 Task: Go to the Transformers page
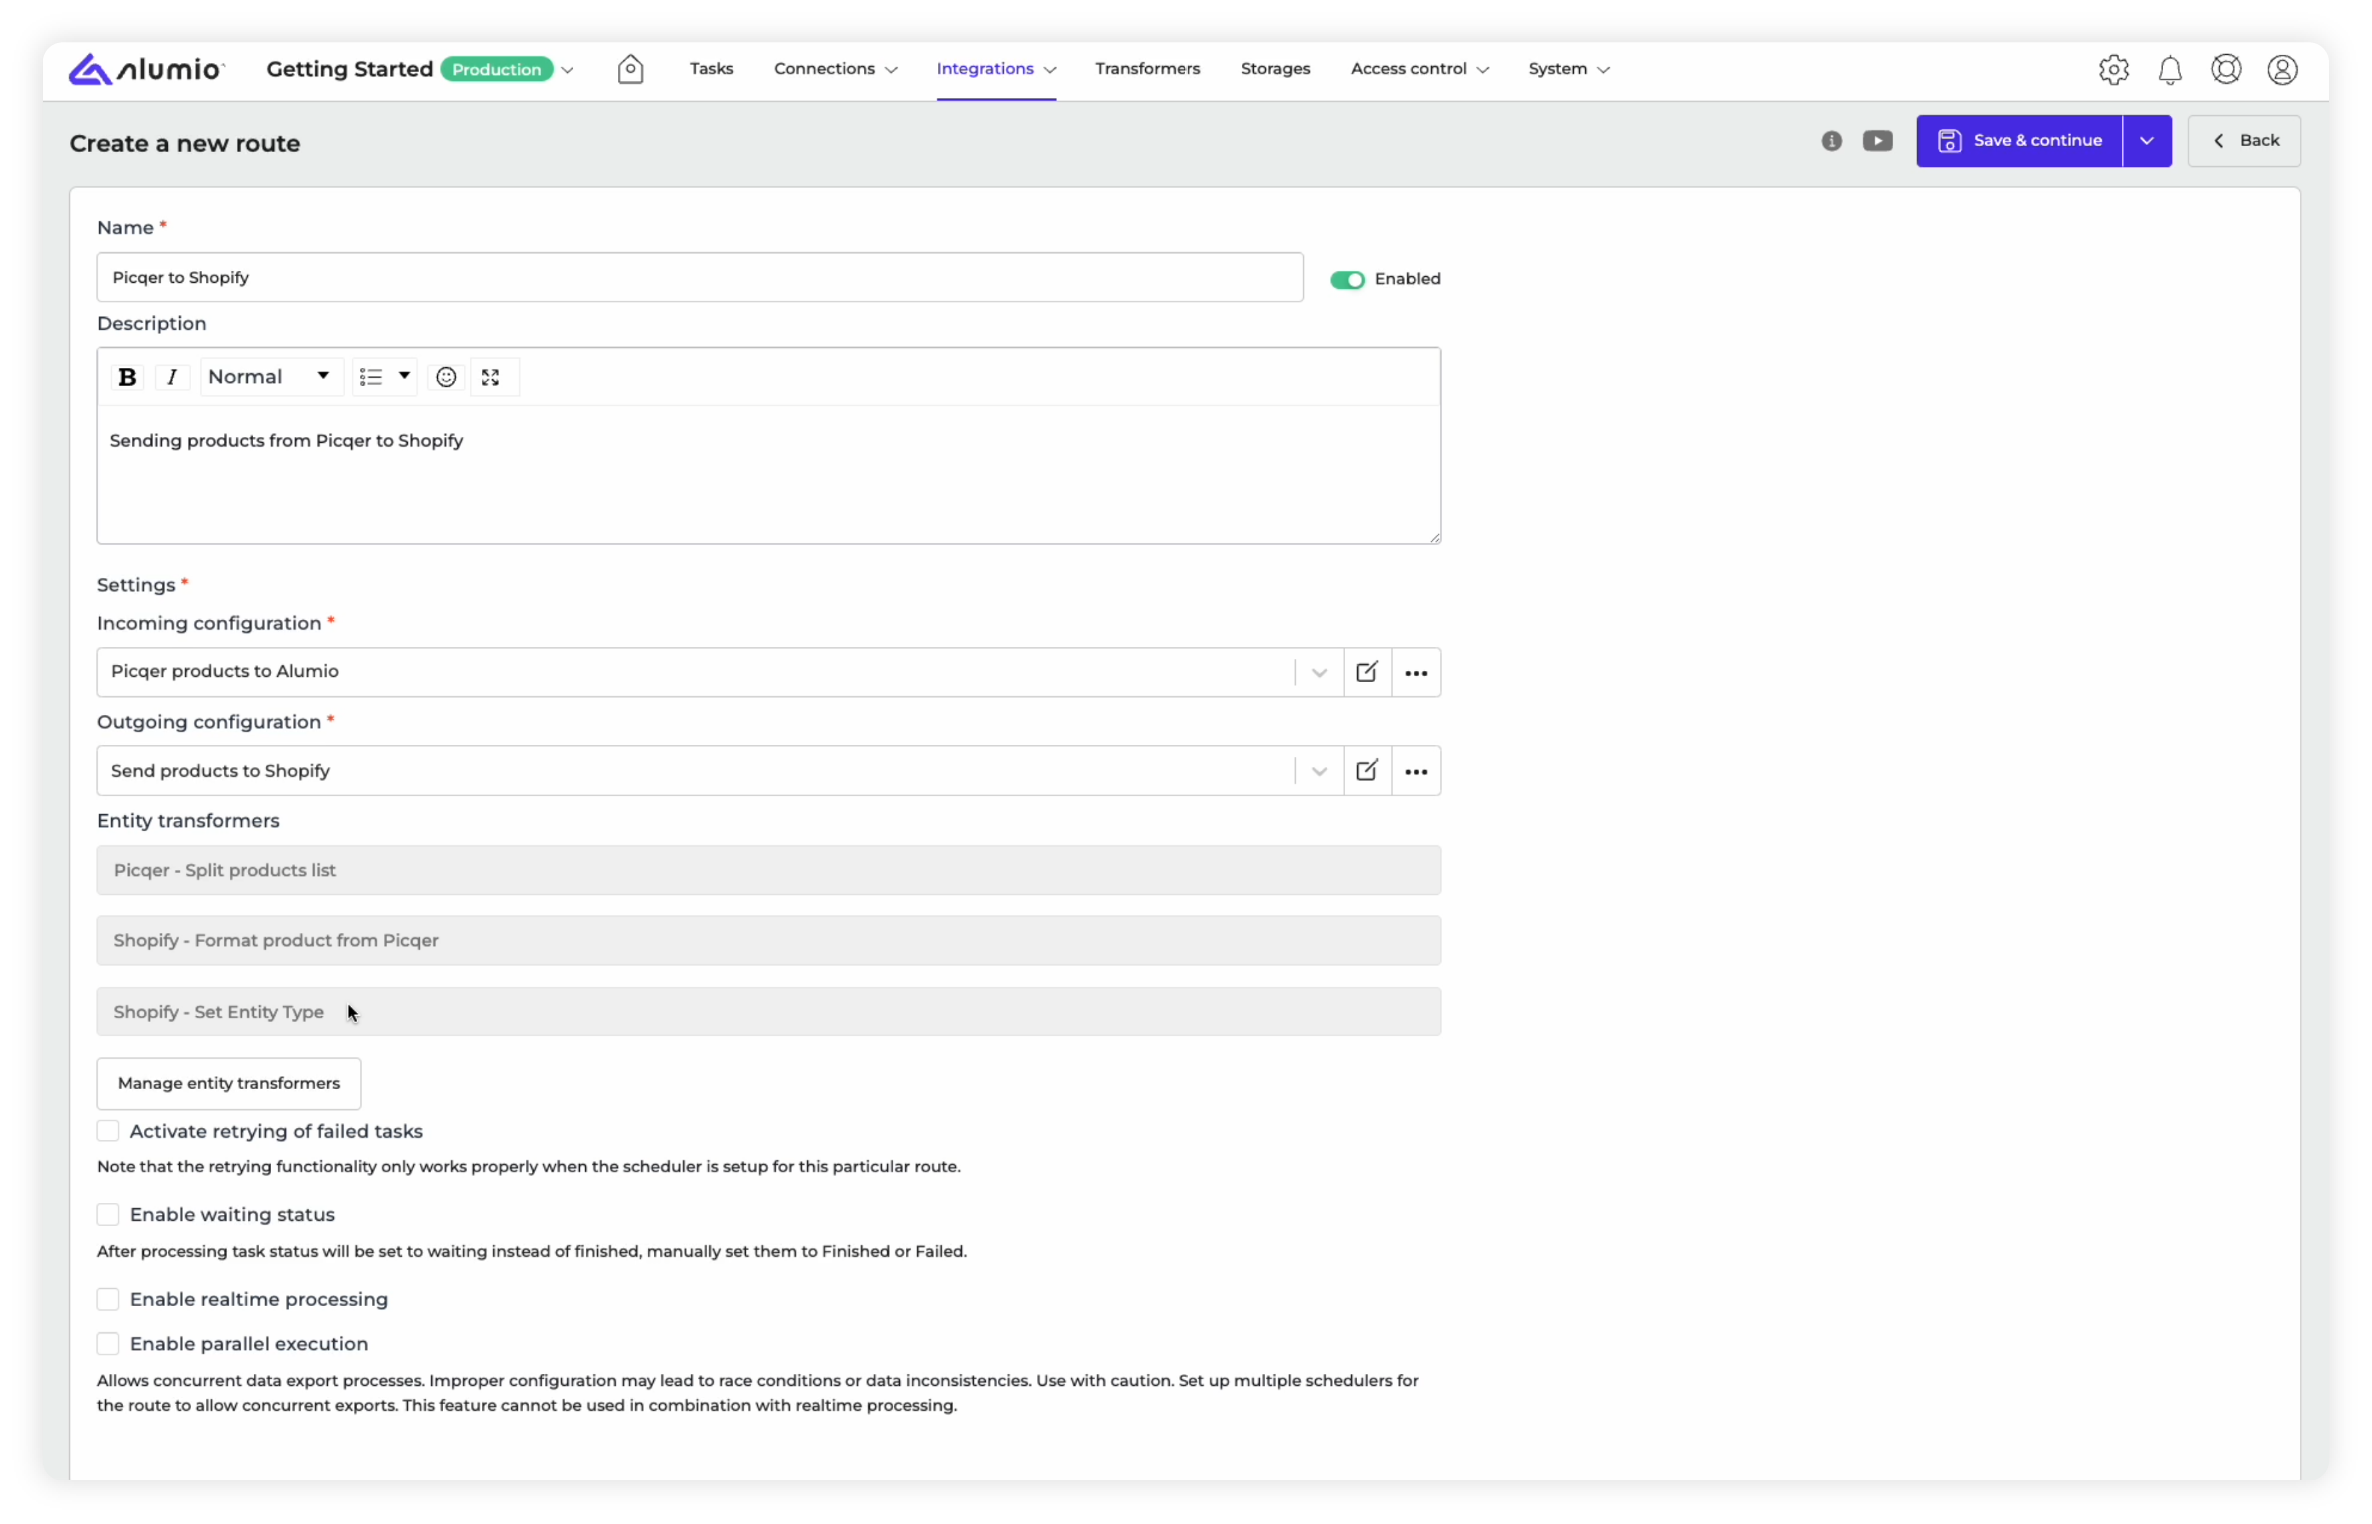[1147, 69]
